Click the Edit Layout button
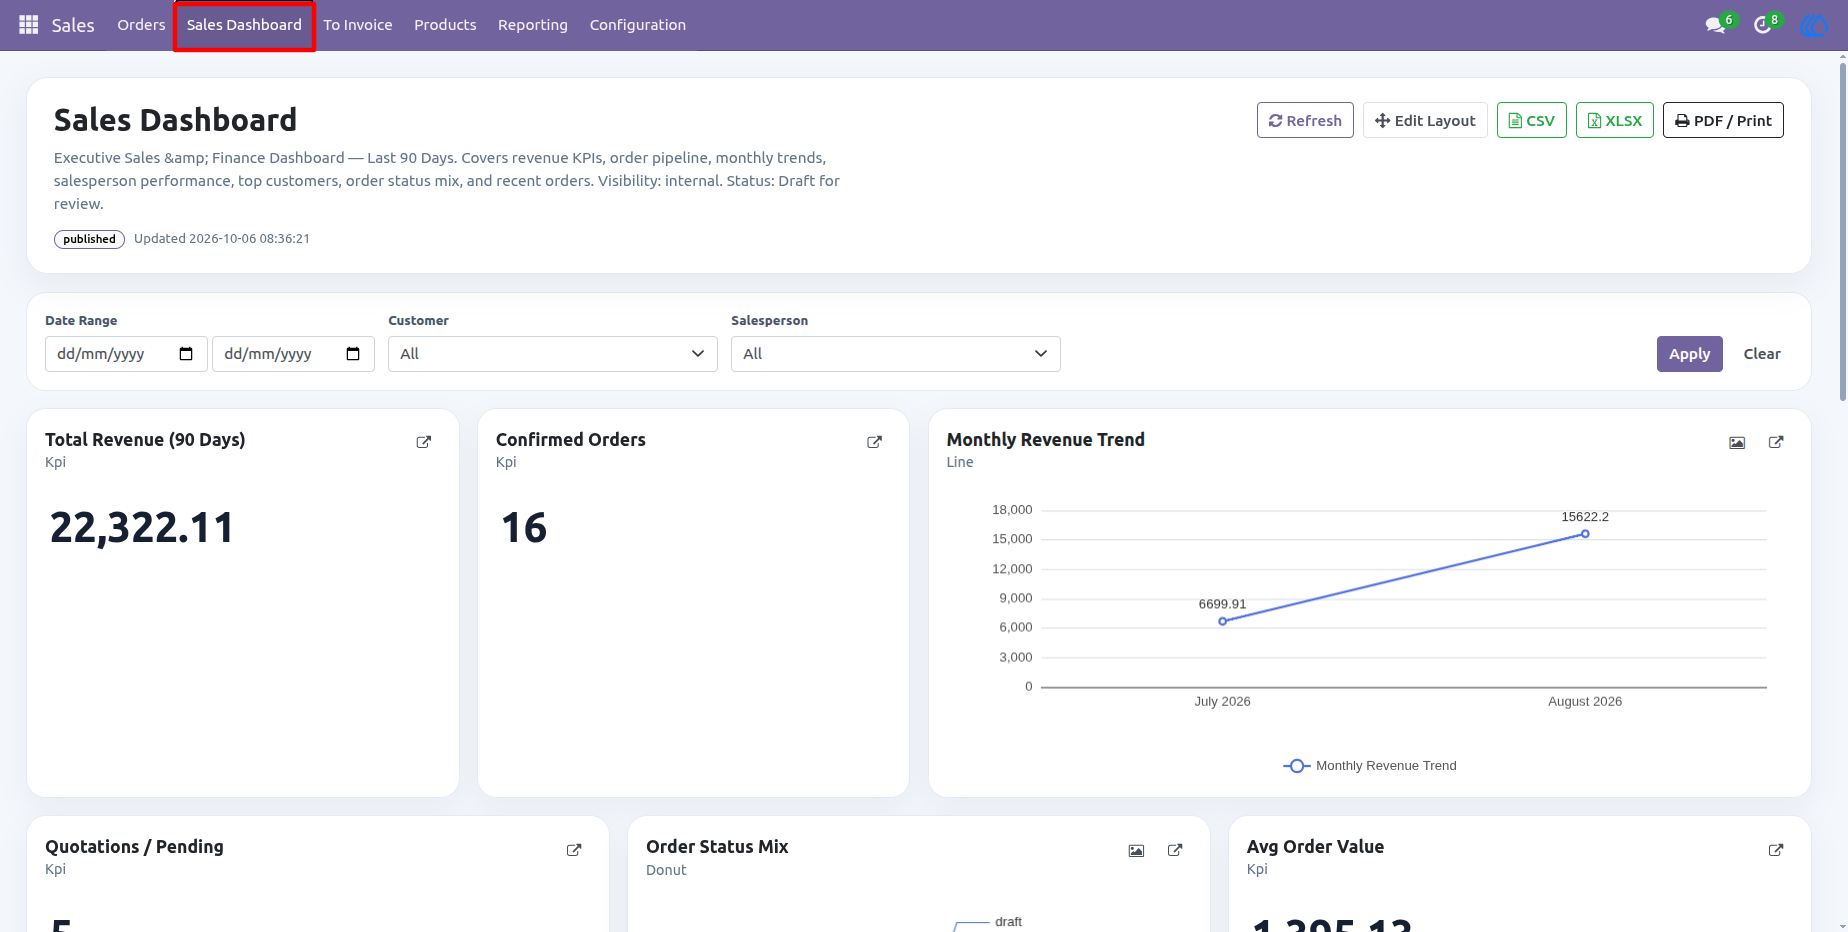 pyautogui.click(x=1425, y=120)
